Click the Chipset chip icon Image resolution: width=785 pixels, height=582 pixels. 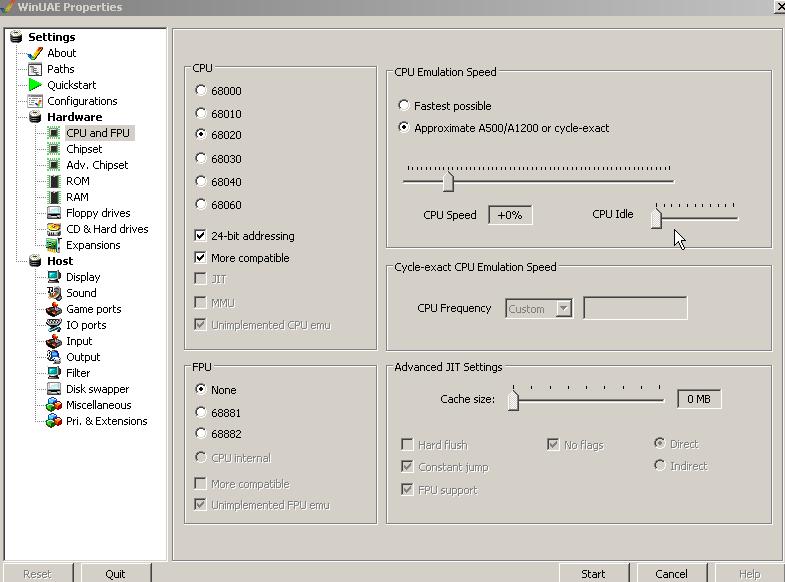pos(54,149)
